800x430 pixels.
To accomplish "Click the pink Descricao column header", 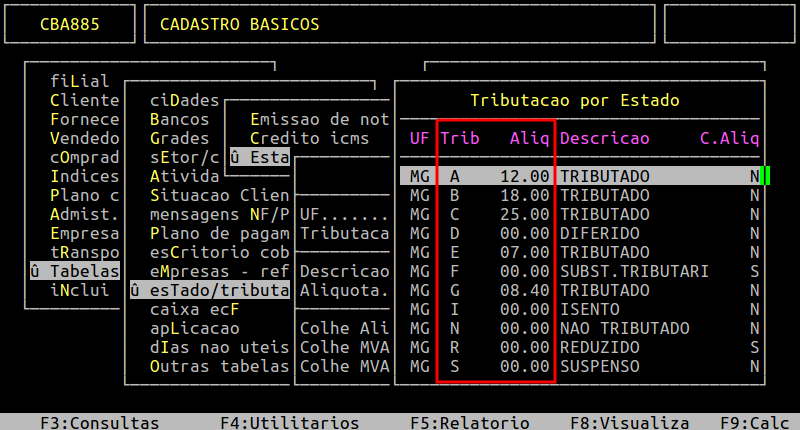I will [x=605, y=138].
